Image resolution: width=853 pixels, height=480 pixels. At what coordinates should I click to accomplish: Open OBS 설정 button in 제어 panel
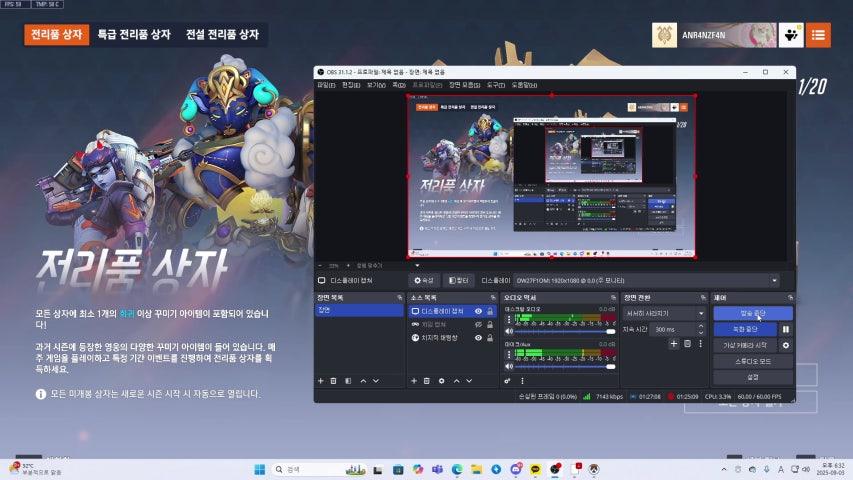(753, 377)
